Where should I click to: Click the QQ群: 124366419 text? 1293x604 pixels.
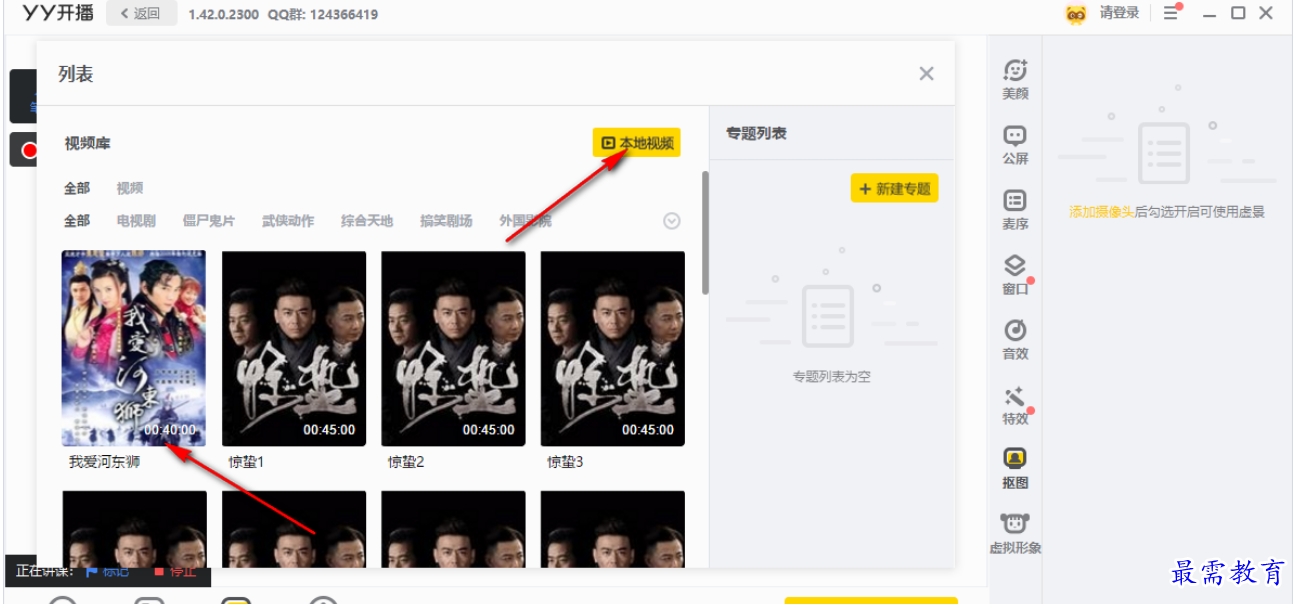coord(323,14)
